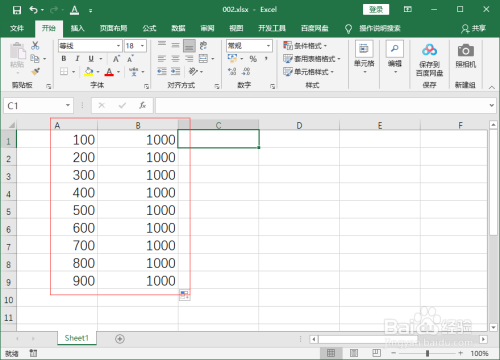Toggle Italic formatting
Screen dimensions: 500x360
[77, 59]
